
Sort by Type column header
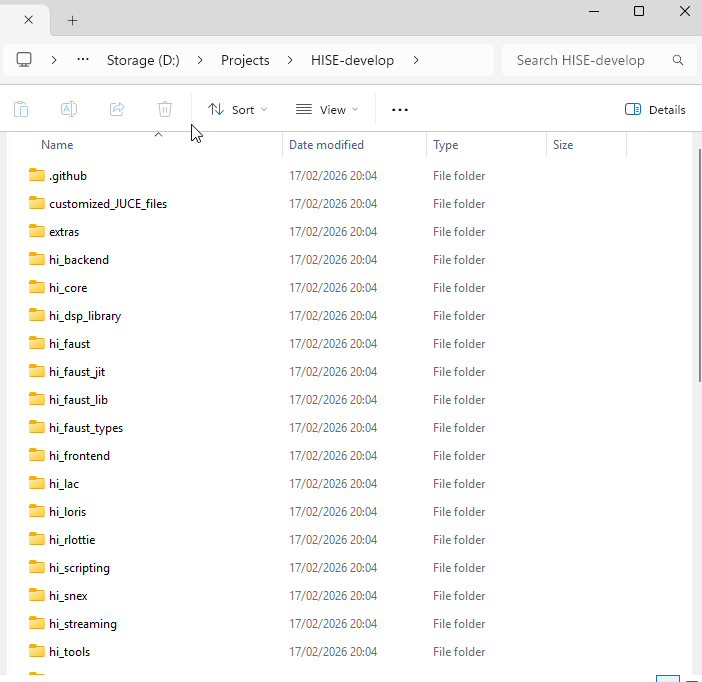(445, 145)
